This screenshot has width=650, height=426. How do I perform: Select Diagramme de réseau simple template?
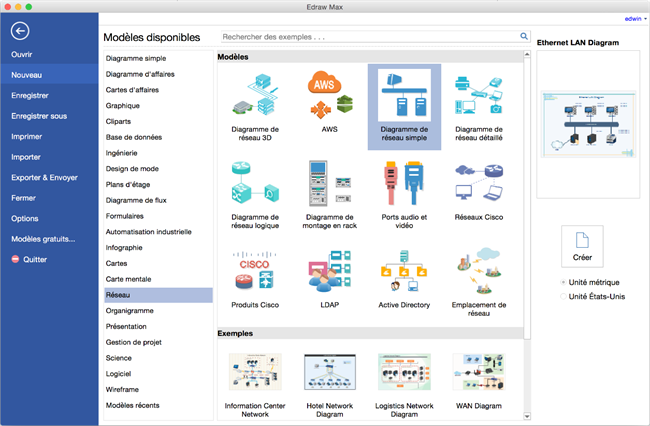coord(404,107)
